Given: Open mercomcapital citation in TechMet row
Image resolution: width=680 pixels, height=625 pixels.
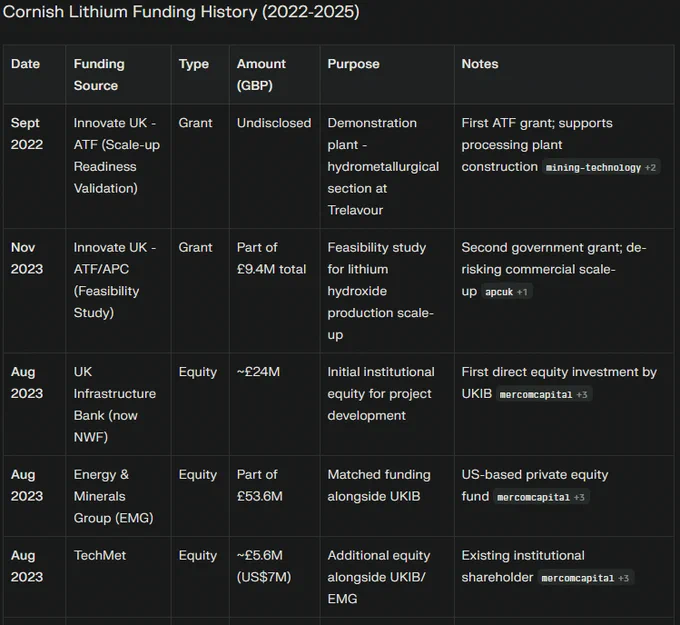Looking at the screenshot, I should point(585,578).
